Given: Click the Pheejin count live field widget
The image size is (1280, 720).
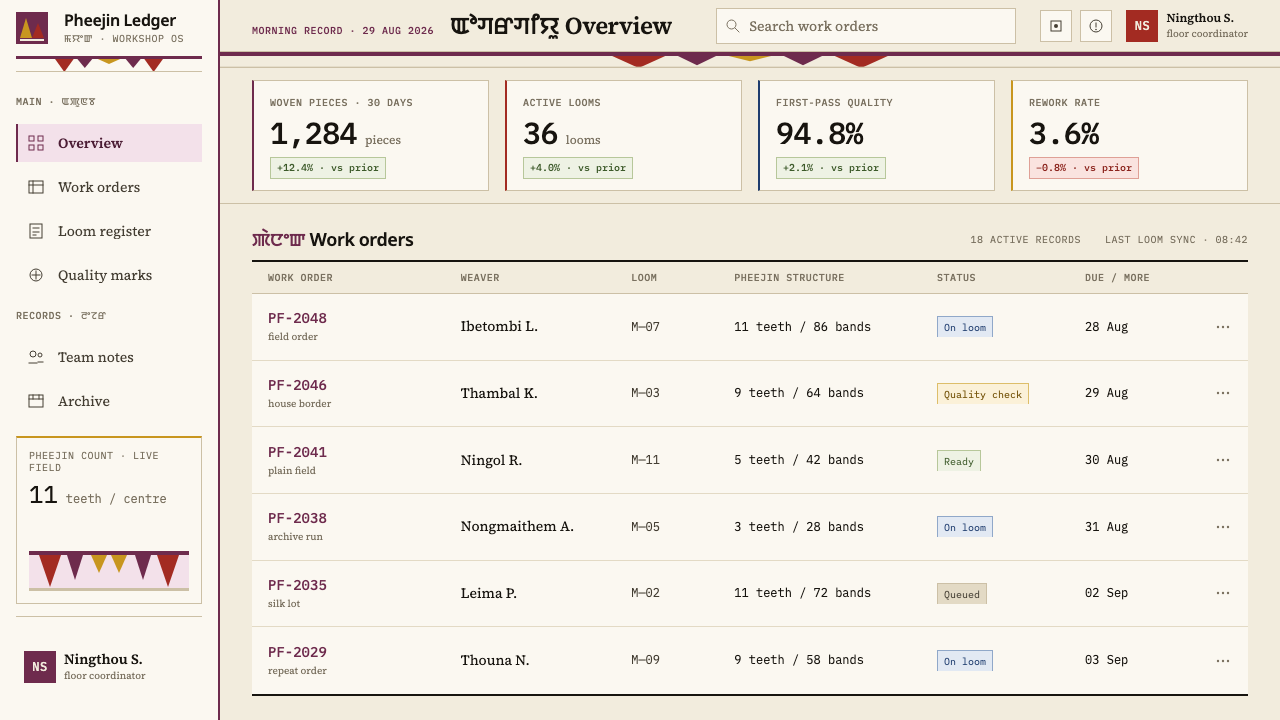Looking at the screenshot, I should point(109,520).
